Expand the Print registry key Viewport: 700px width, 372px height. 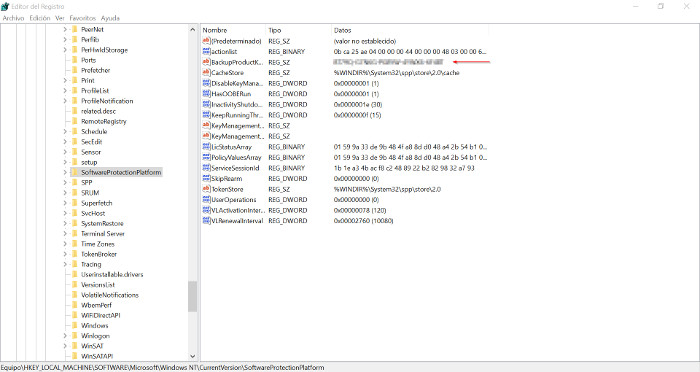[65, 80]
